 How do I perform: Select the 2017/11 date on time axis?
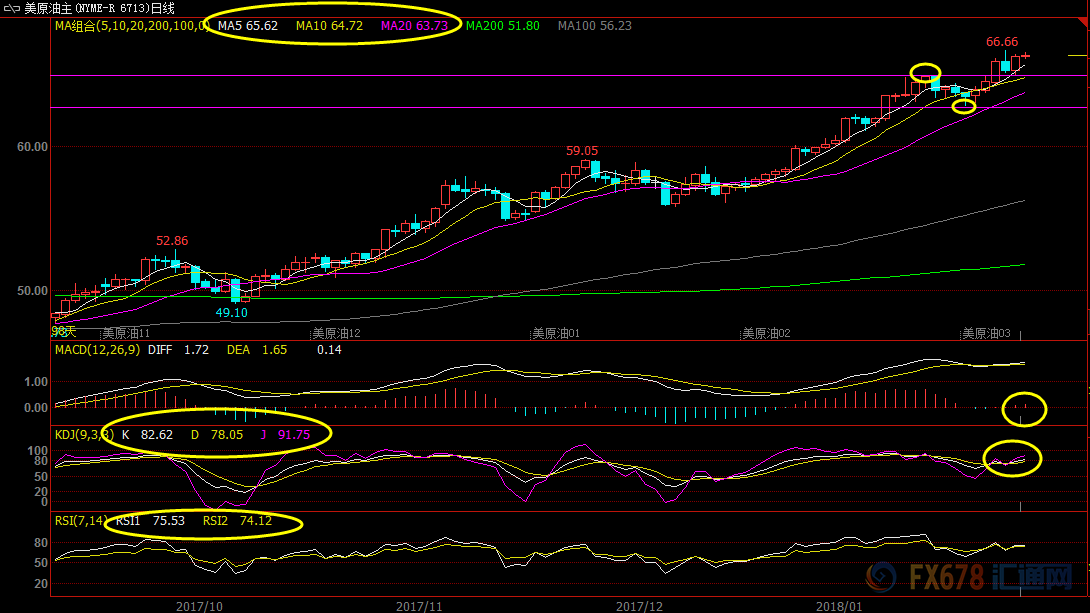coord(418,606)
